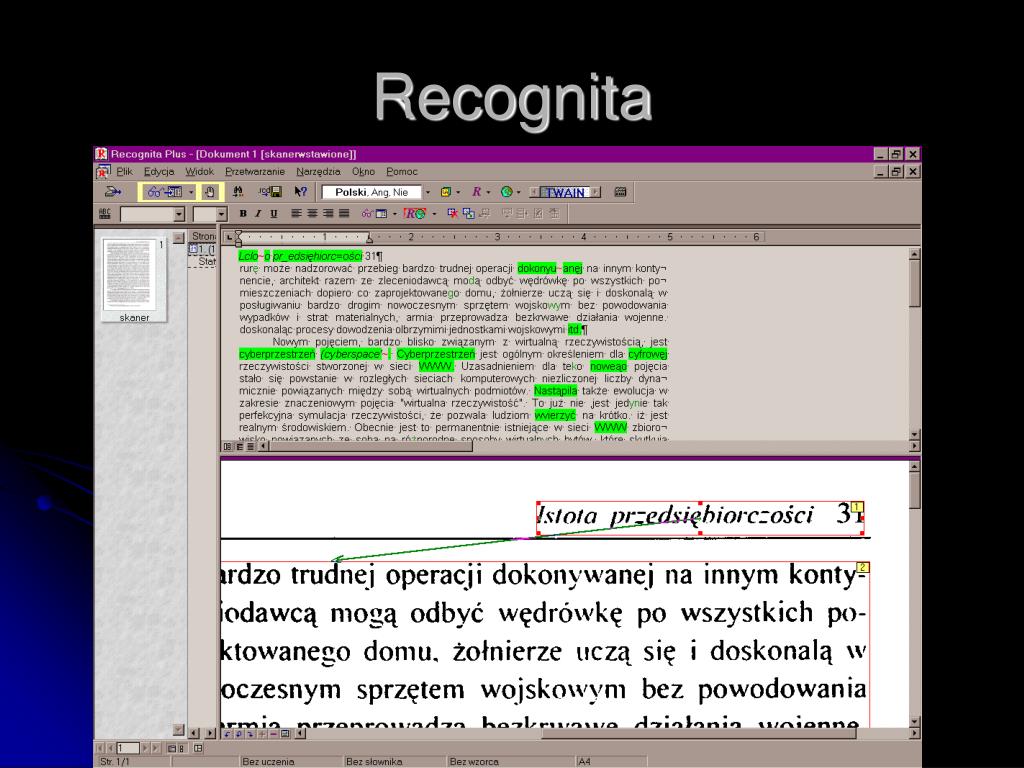The height and width of the screenshot is (768, 1024).
Task: Click the yellow zone number 1 tag
Action: click(857, 507)
